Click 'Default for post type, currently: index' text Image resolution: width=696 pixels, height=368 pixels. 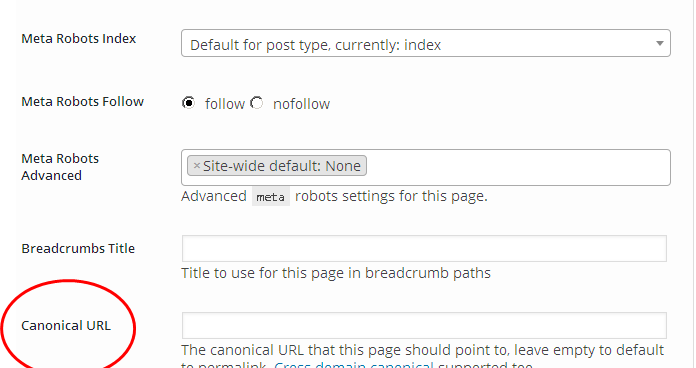(x=315, y=45)
